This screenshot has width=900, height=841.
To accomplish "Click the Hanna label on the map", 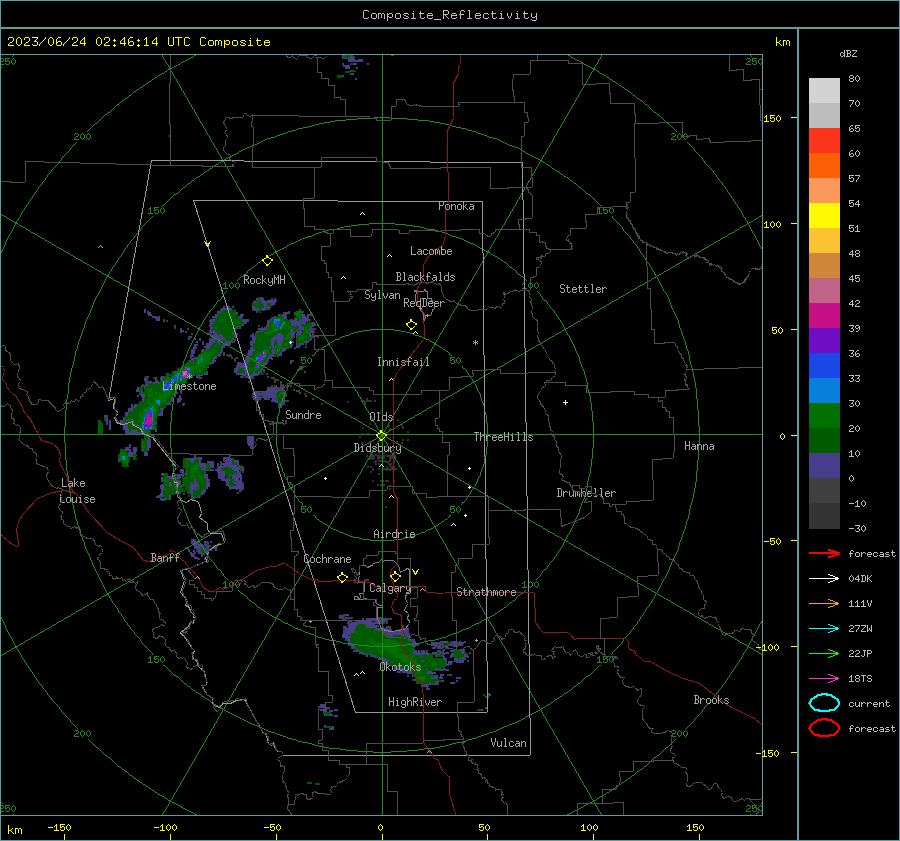I will 699,446.
